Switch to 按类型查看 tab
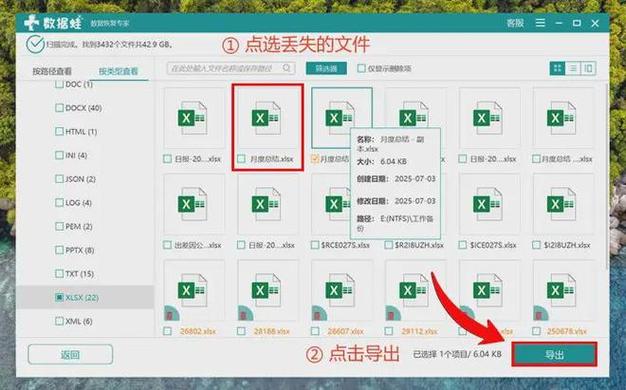 pos(118,71)
